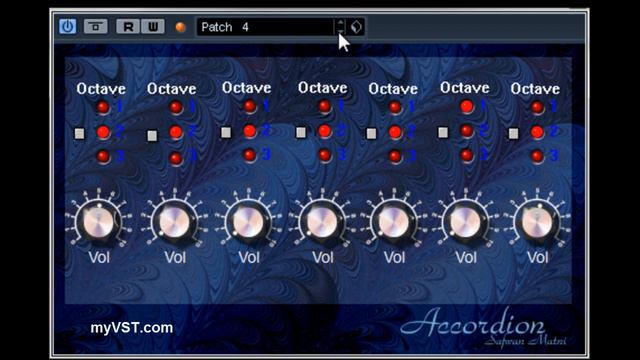Select octave 3 LED in fourth column
The image size is (640, 360).
[324, 155]
